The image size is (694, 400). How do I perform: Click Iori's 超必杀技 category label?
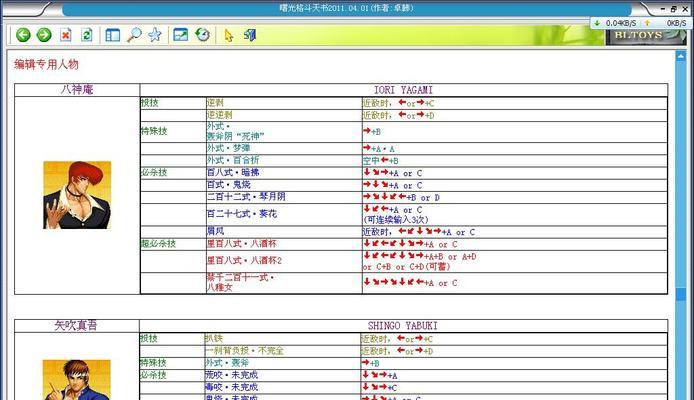[158, 244]
